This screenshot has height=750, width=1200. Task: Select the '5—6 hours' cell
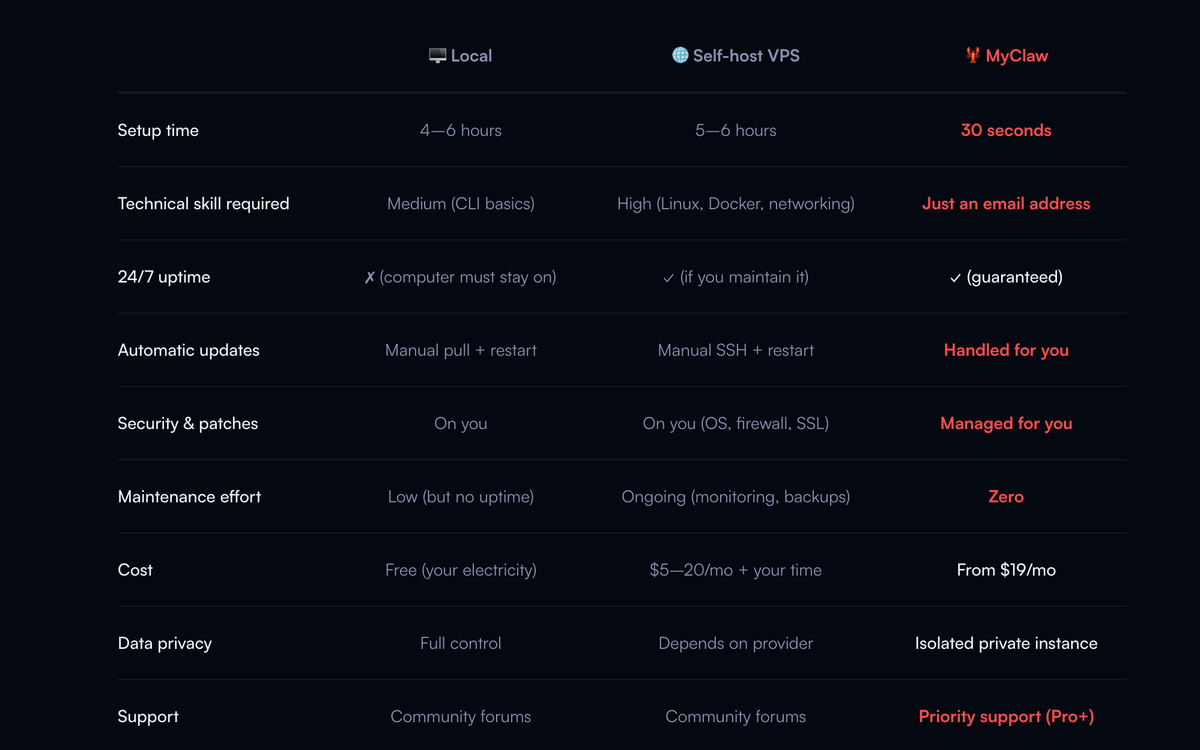pyautogui.click(x=736, y=130)
